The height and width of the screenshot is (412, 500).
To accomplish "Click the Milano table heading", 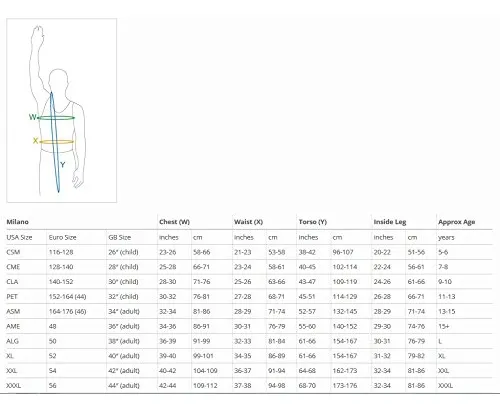I will (x=17, y=222).
